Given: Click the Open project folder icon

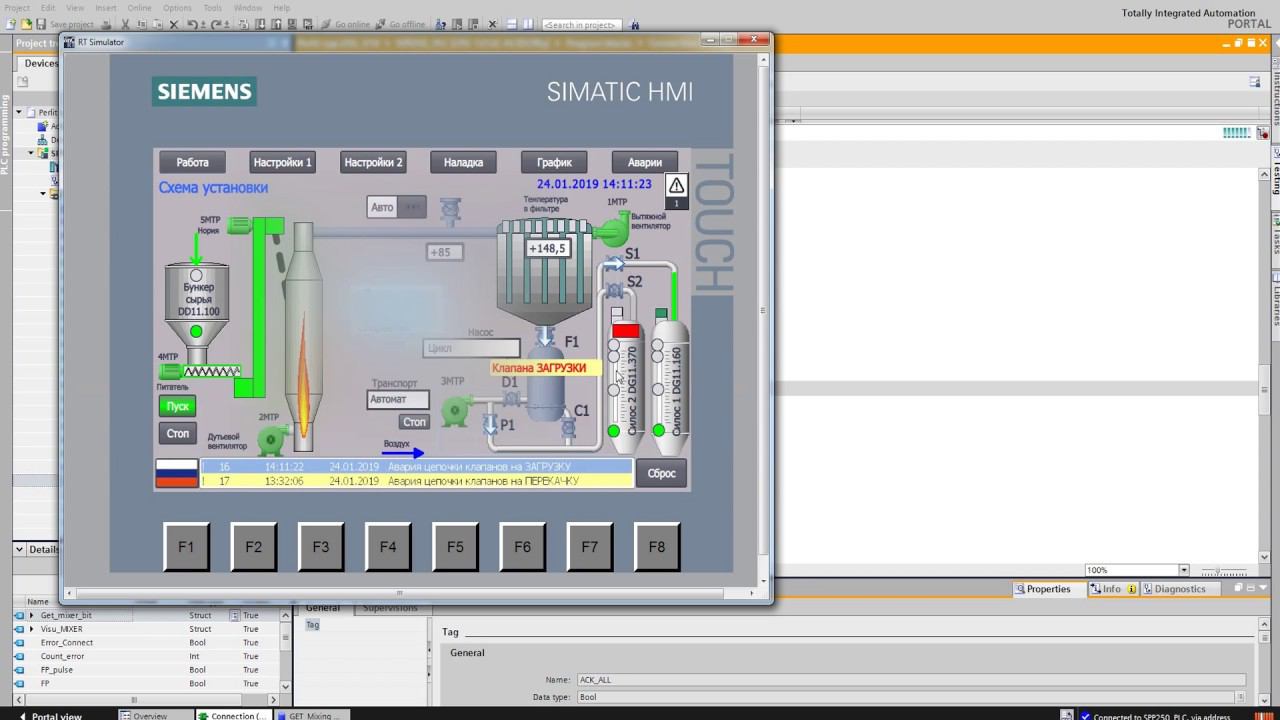Looking at the screenshot, I should (x=26, y=24).
